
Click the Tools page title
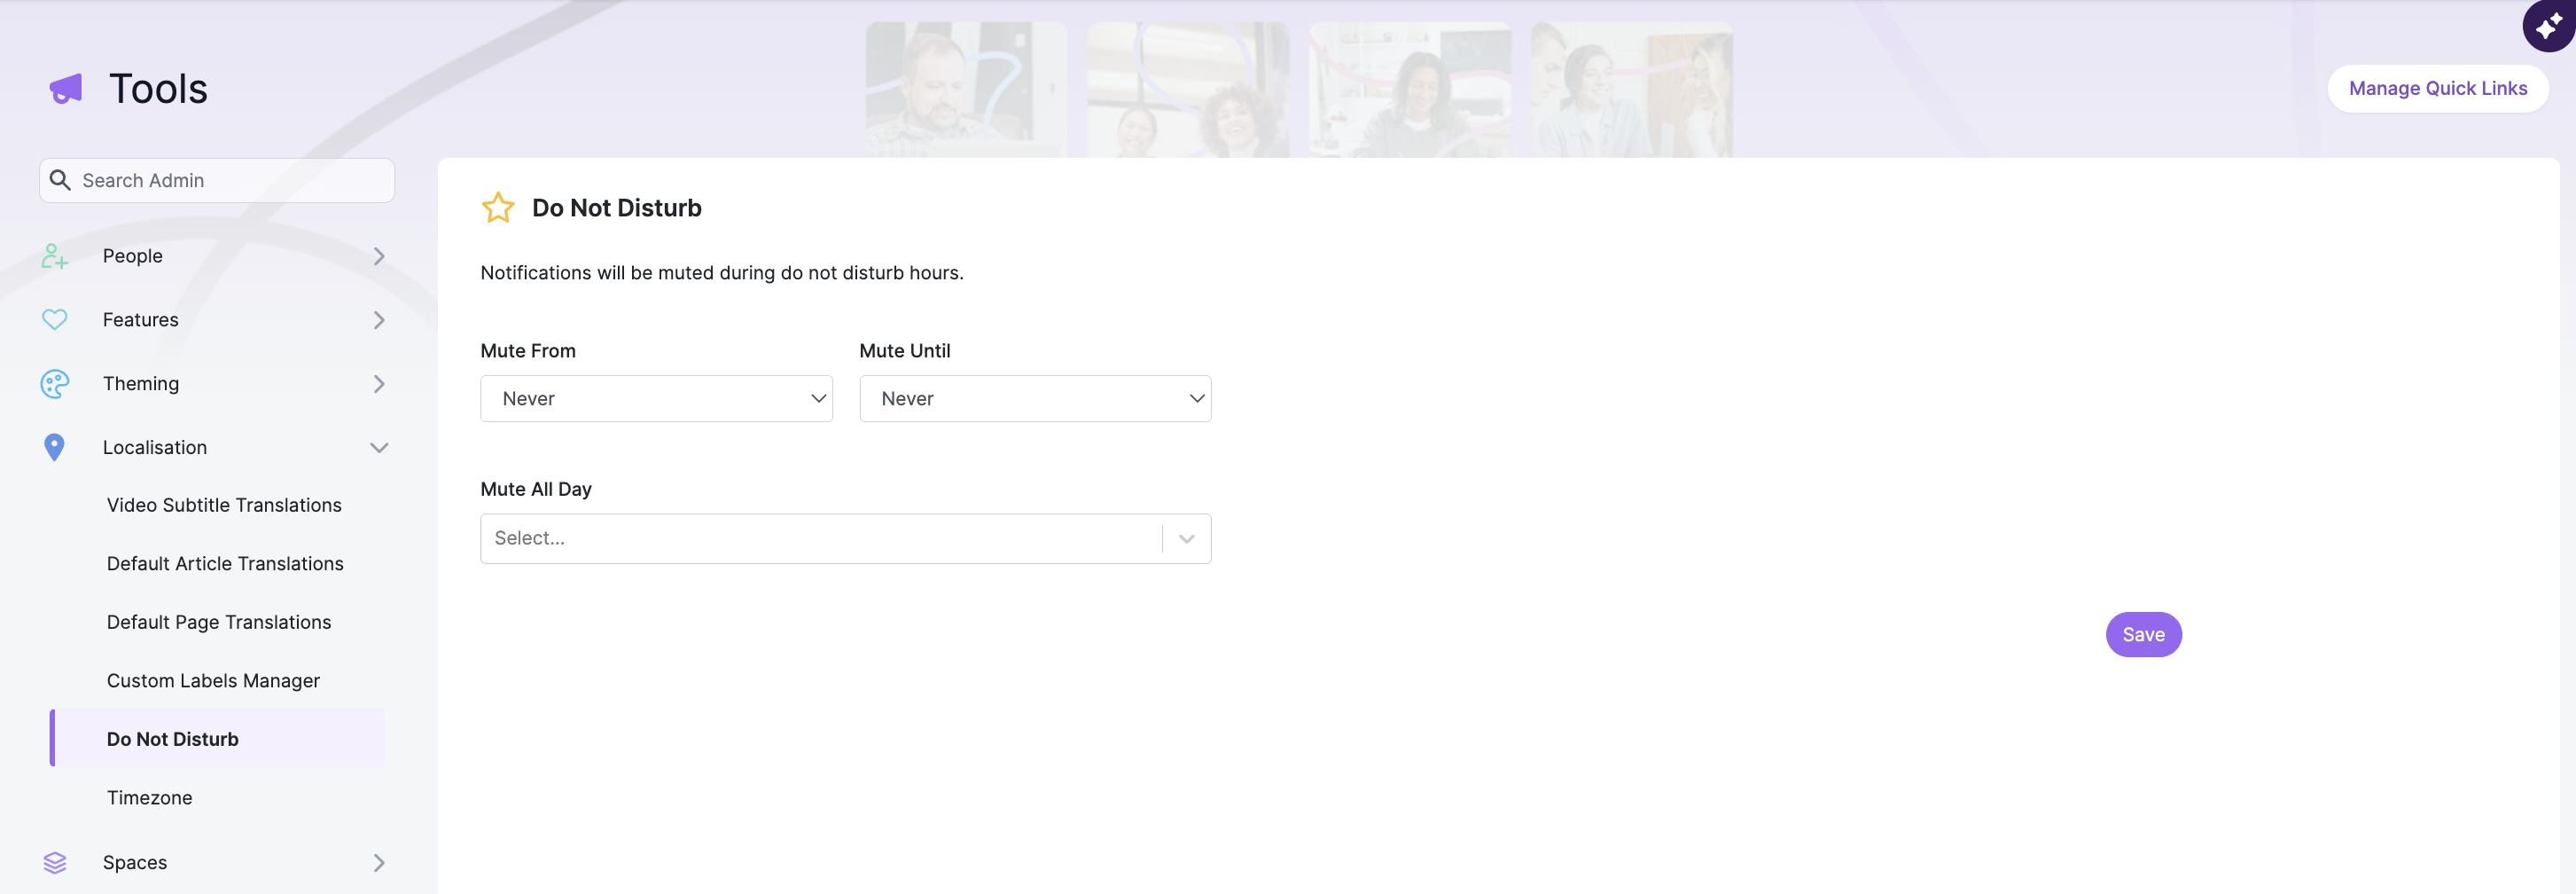tap(158, 89)
